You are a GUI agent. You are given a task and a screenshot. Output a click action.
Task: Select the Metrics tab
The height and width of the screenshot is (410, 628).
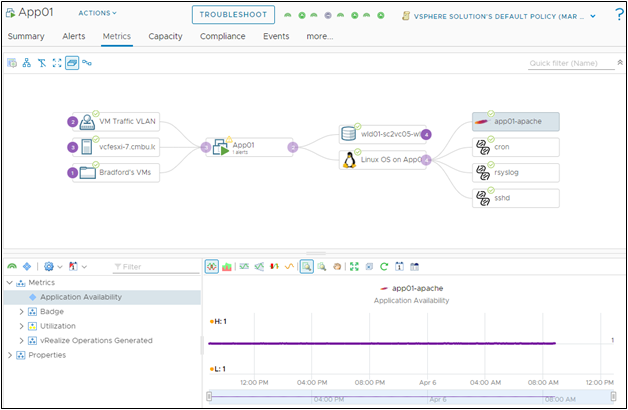(x=117, y=36)
